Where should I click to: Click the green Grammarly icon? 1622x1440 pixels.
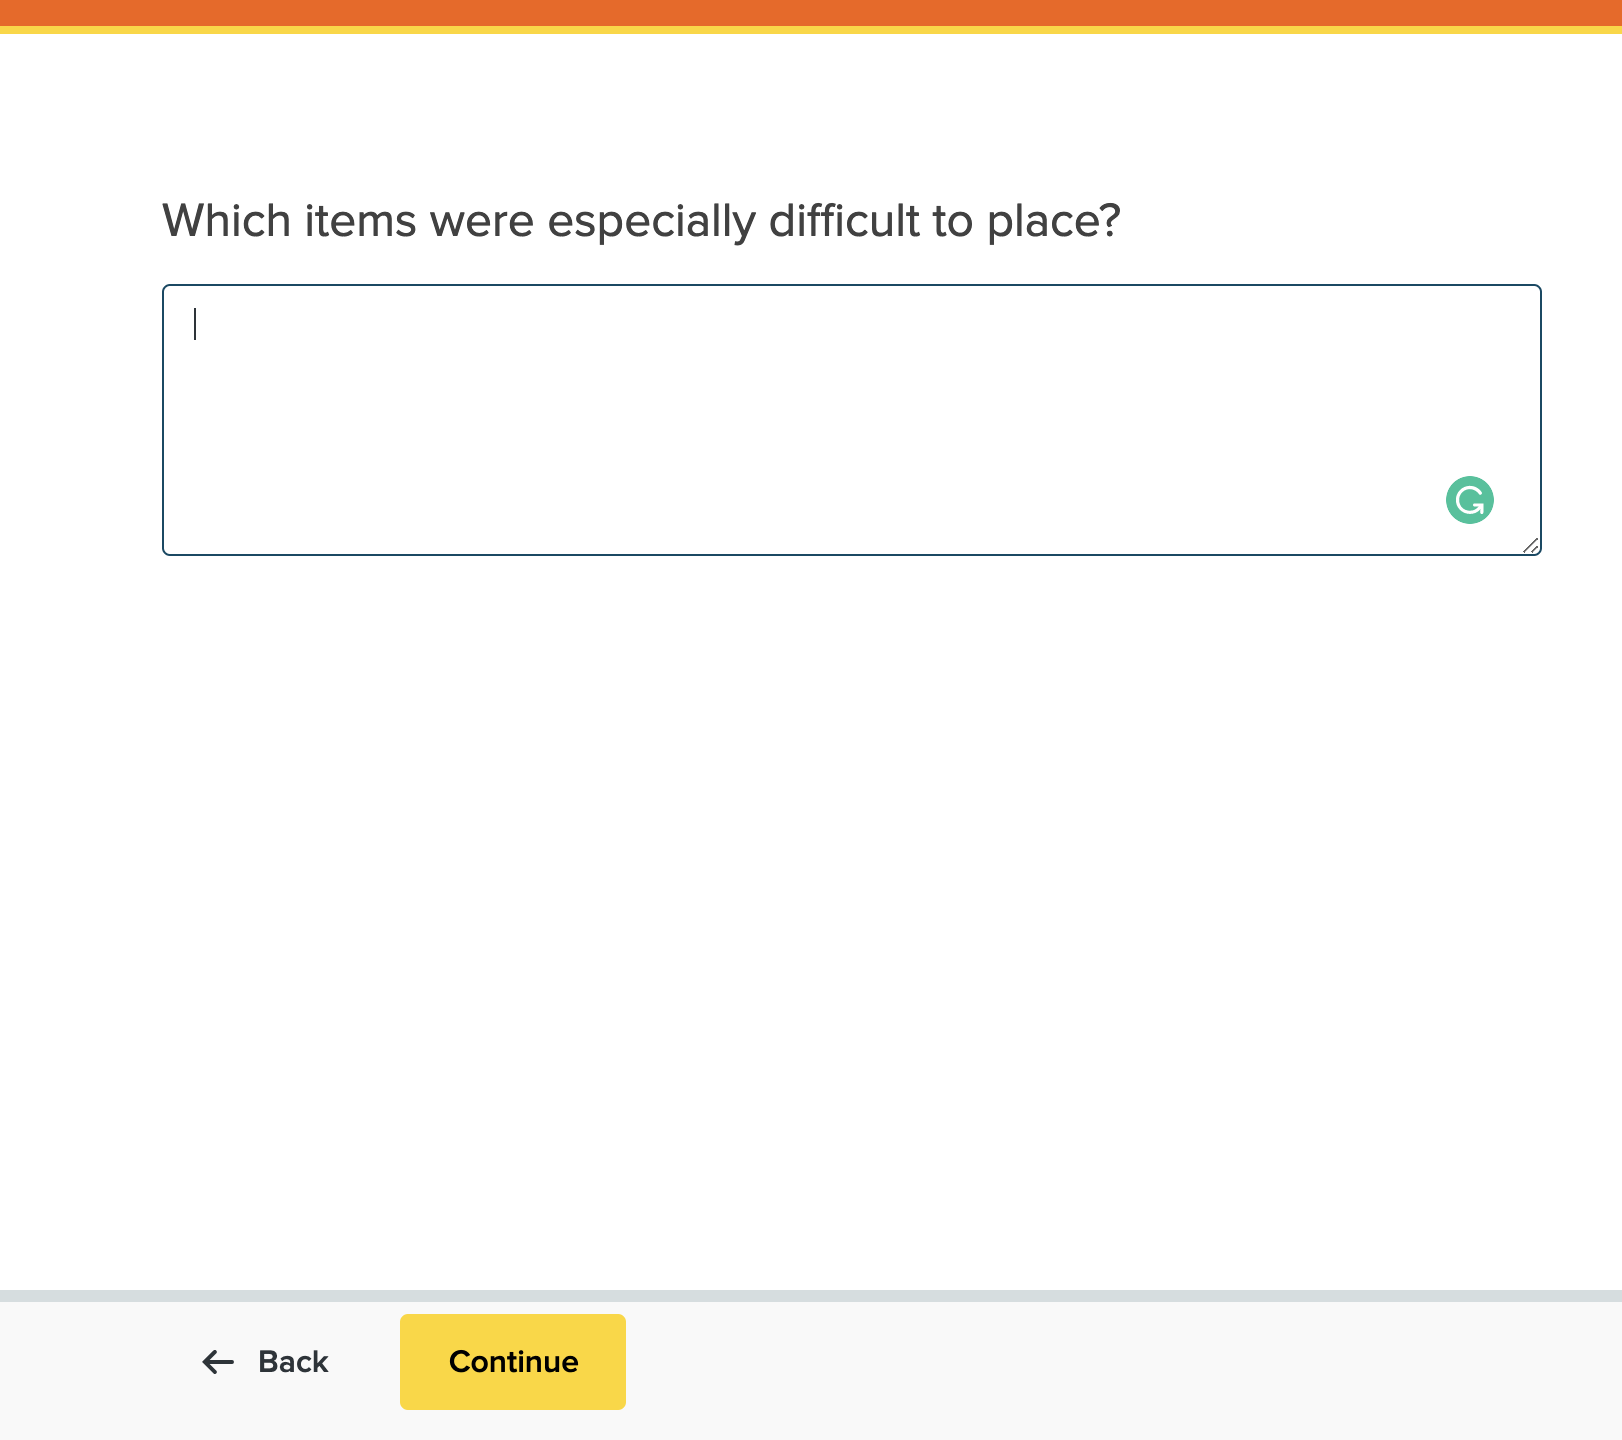[1469, 500]
